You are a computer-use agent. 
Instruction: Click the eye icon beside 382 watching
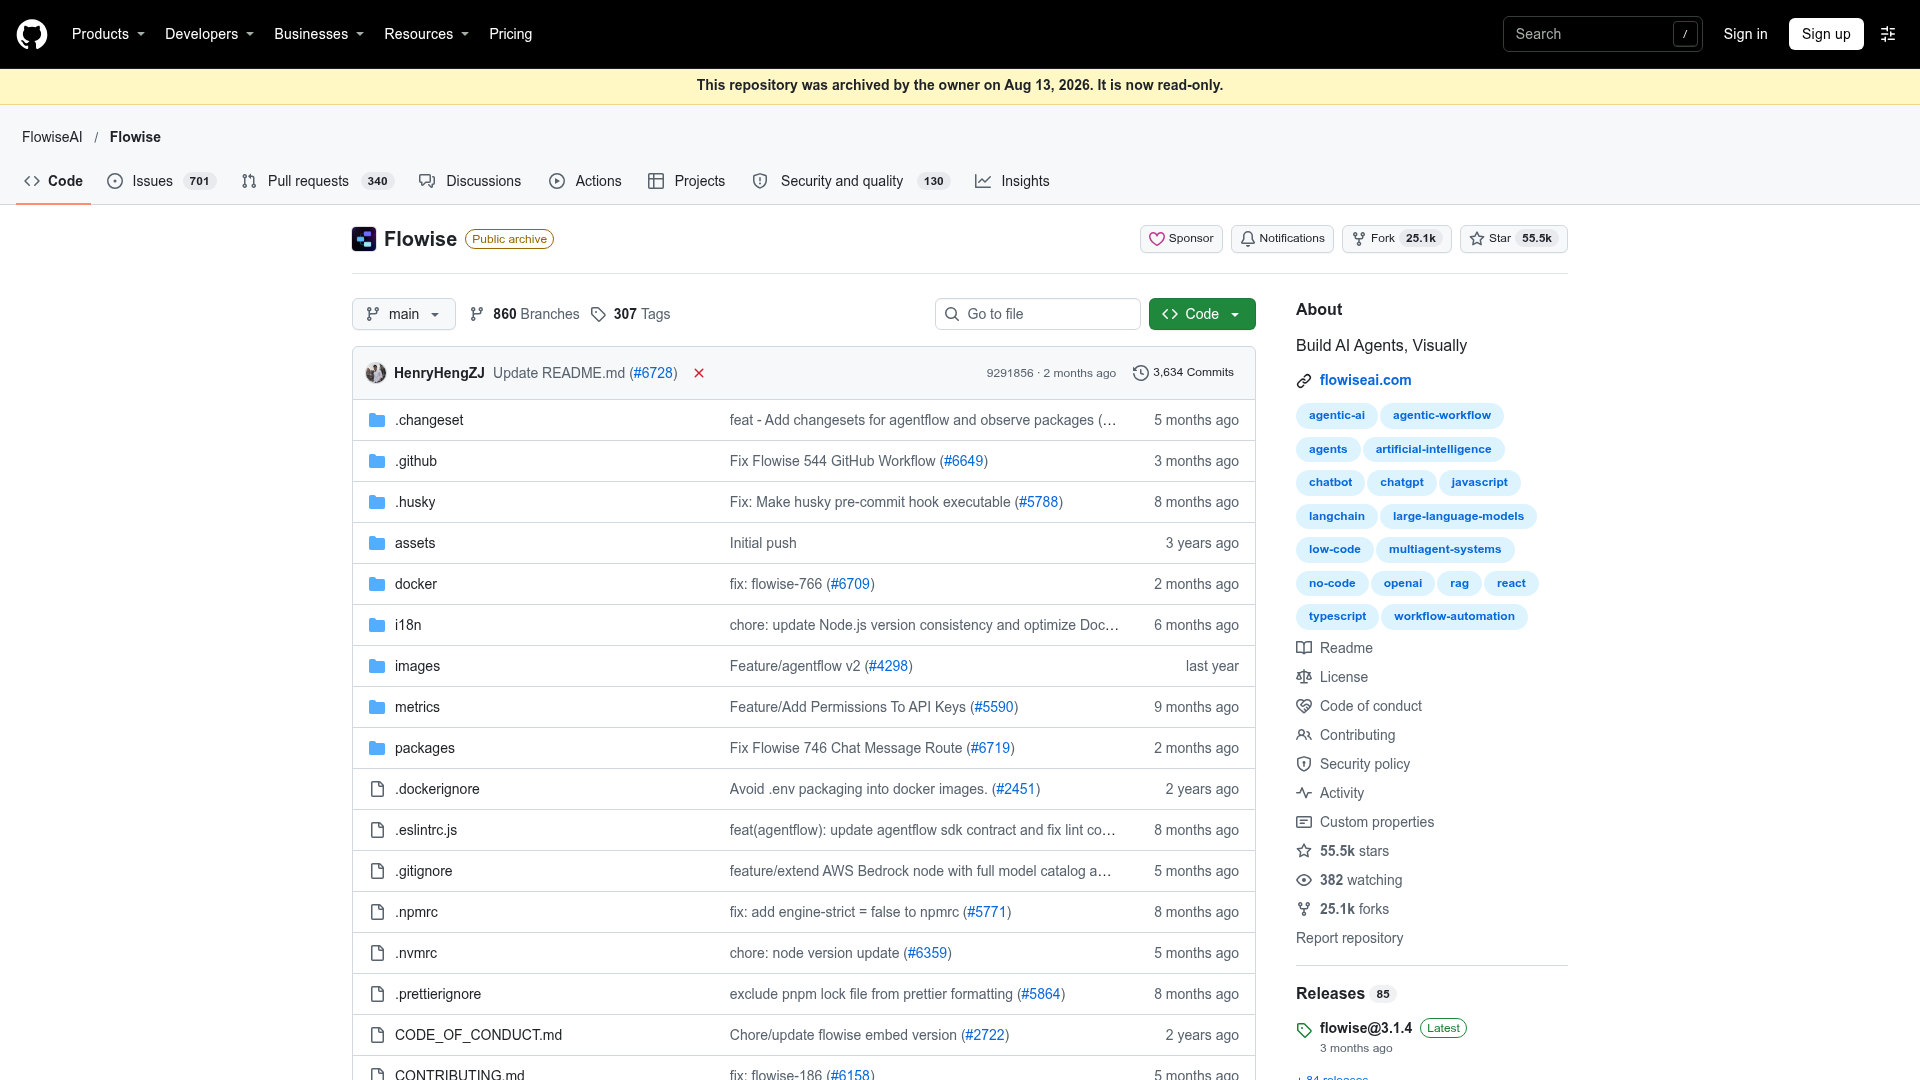pyautogui.click(x=1304, y=880)
